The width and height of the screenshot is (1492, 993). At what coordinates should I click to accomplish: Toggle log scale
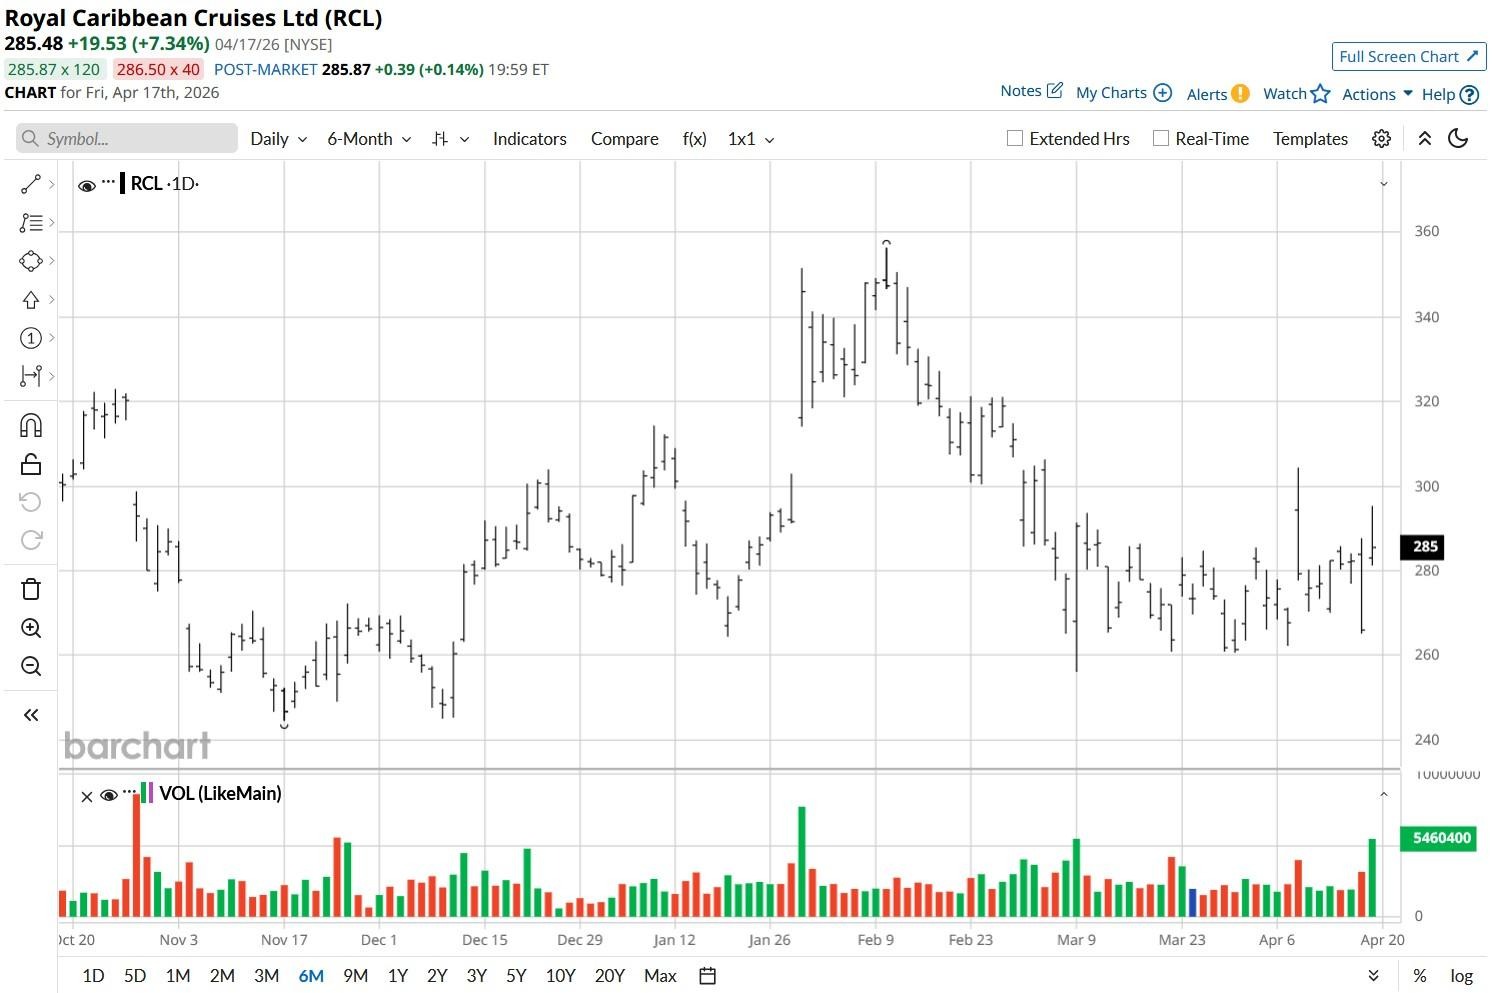click(x=1462, y=976)
